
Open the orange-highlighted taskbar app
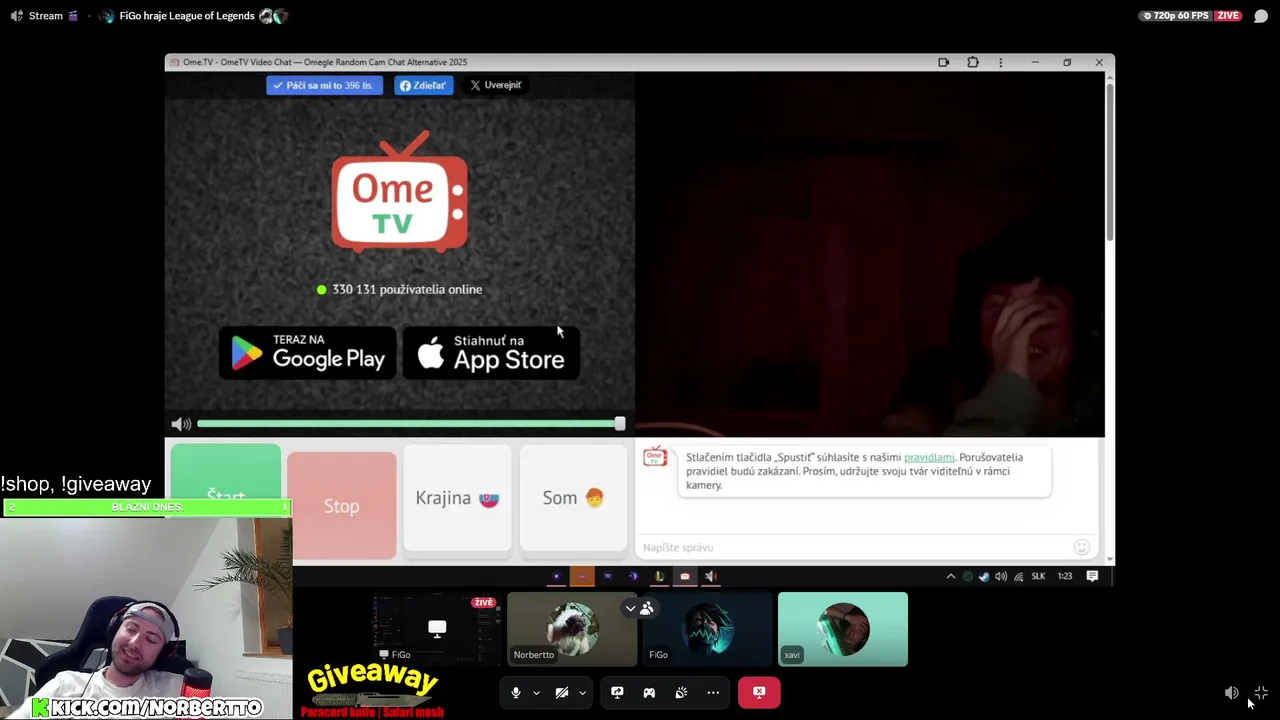tap(581, 576)
